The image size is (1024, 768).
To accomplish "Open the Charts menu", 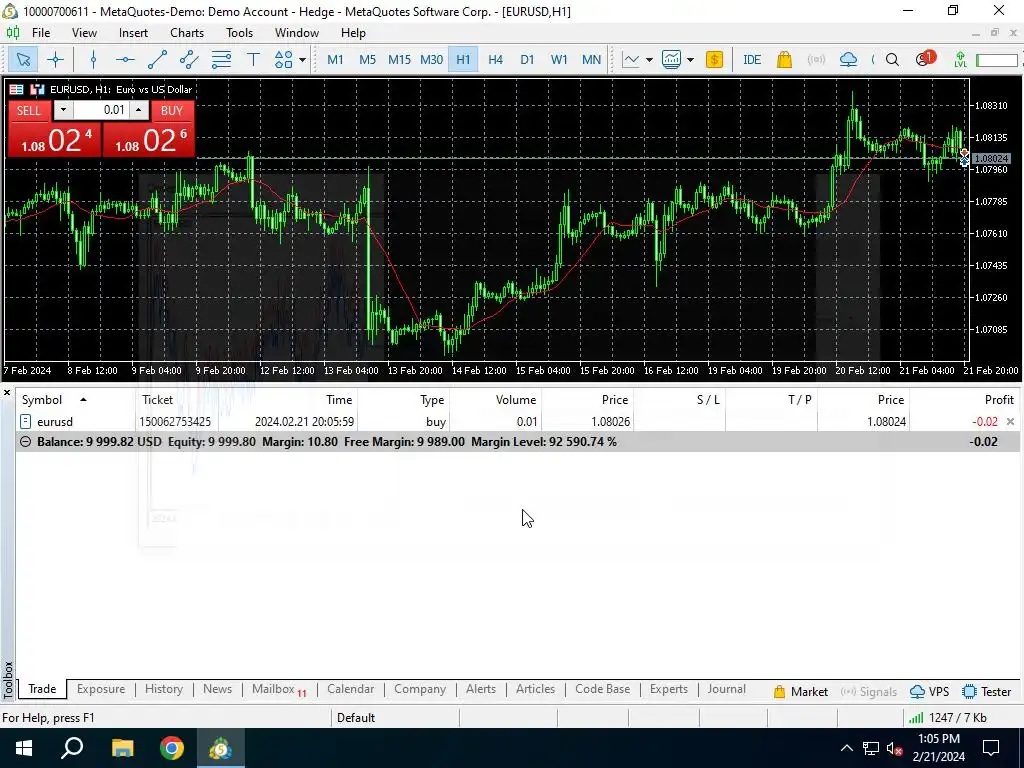I will 187,33.
